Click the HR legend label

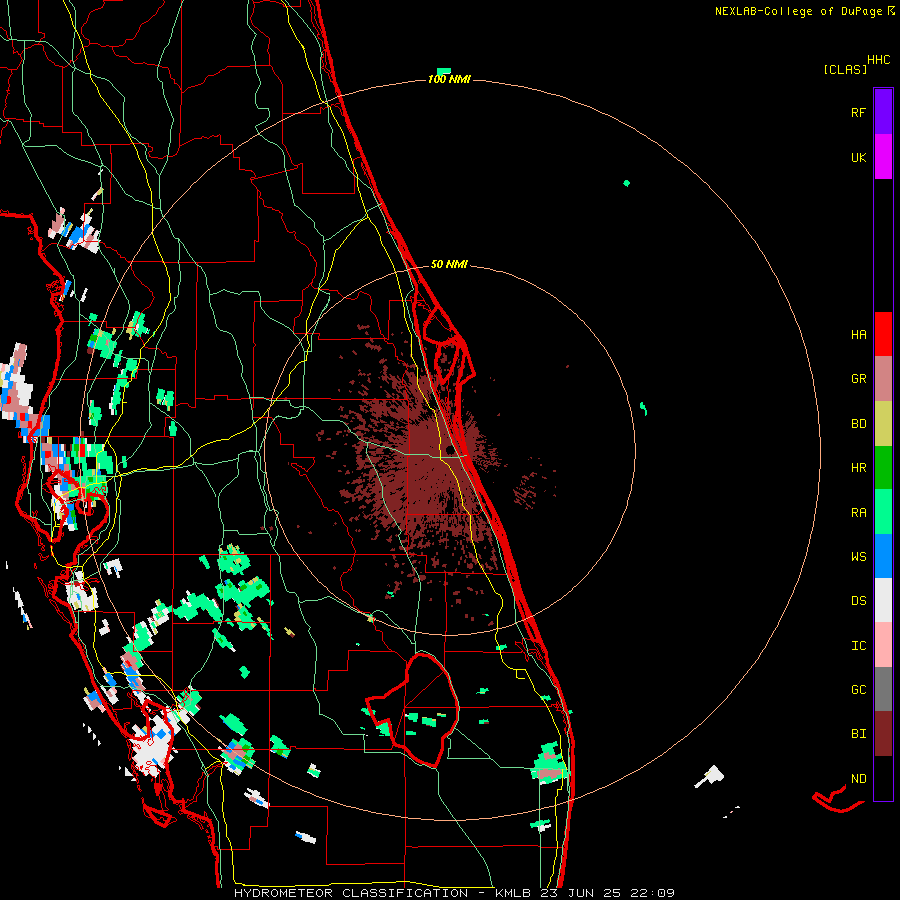tap(858, 468)
